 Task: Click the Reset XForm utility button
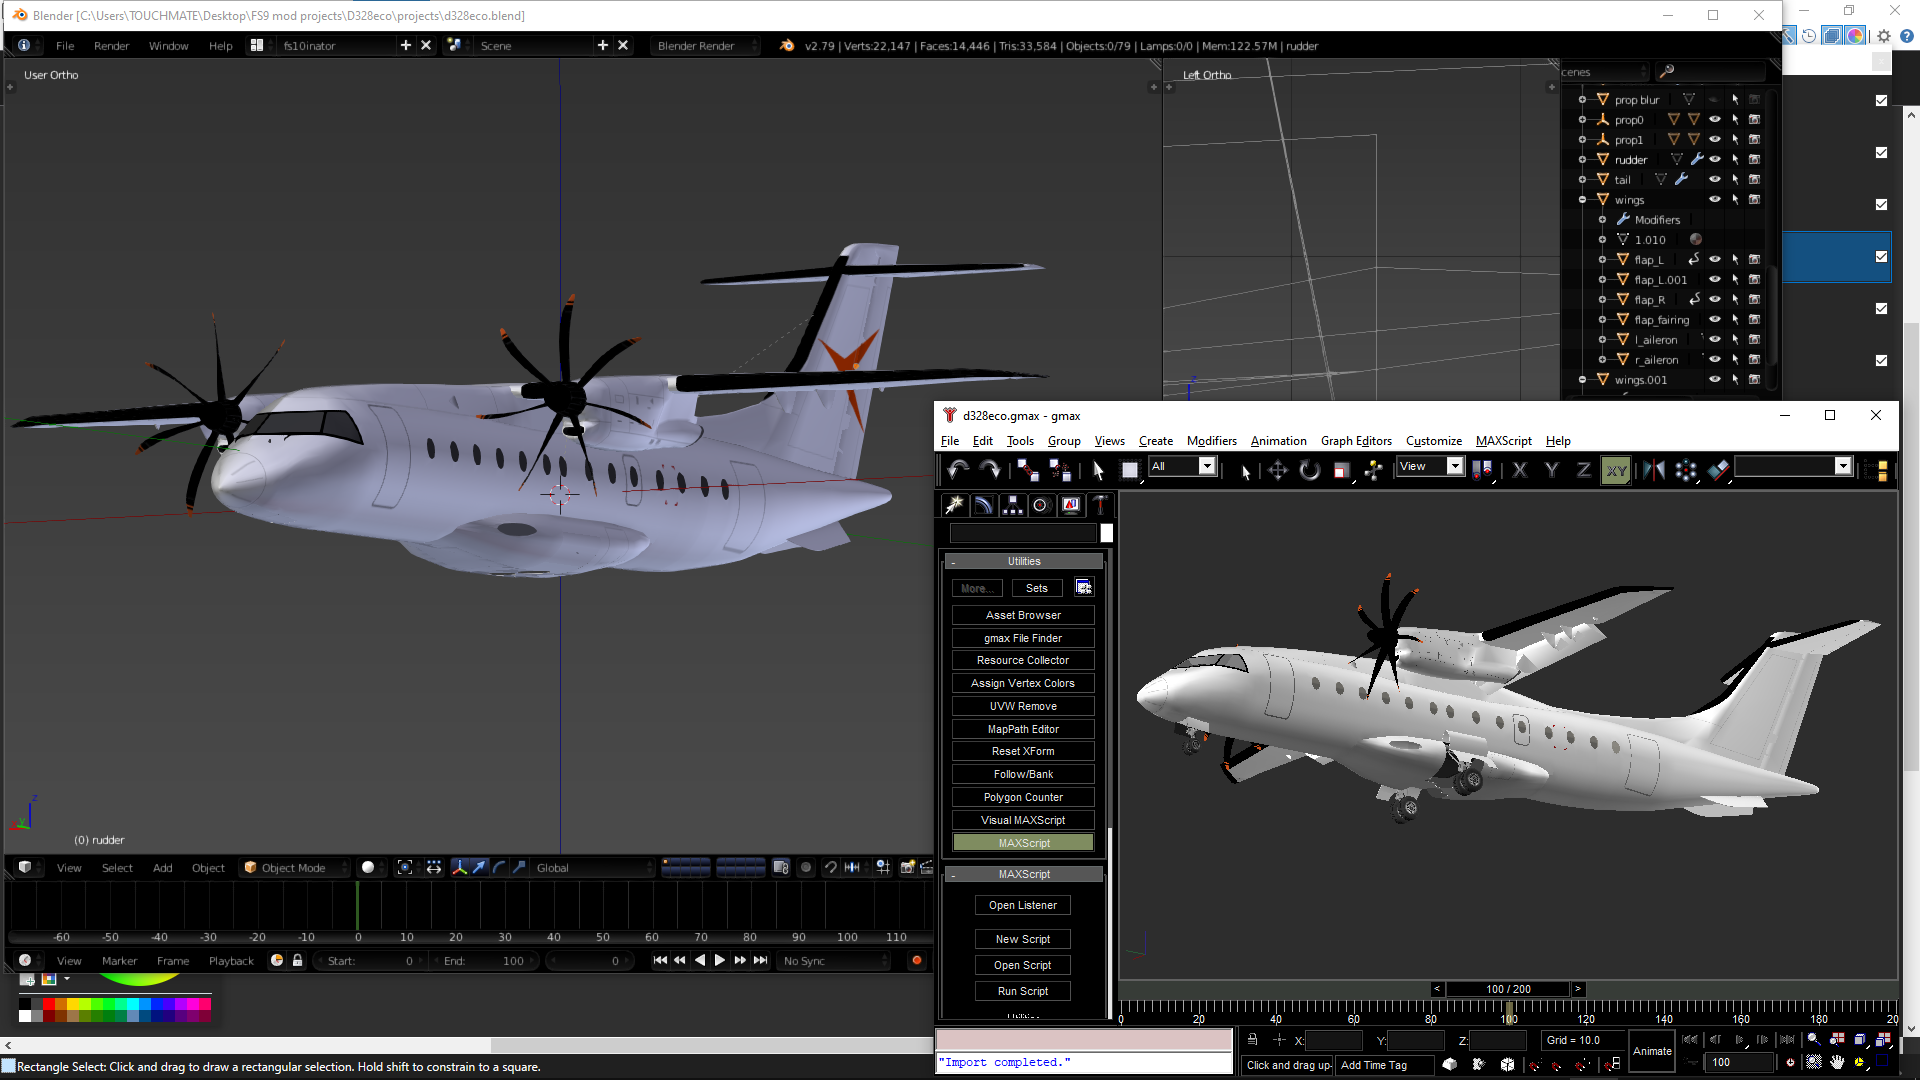pyautogui.click(x=1023, y=751)
